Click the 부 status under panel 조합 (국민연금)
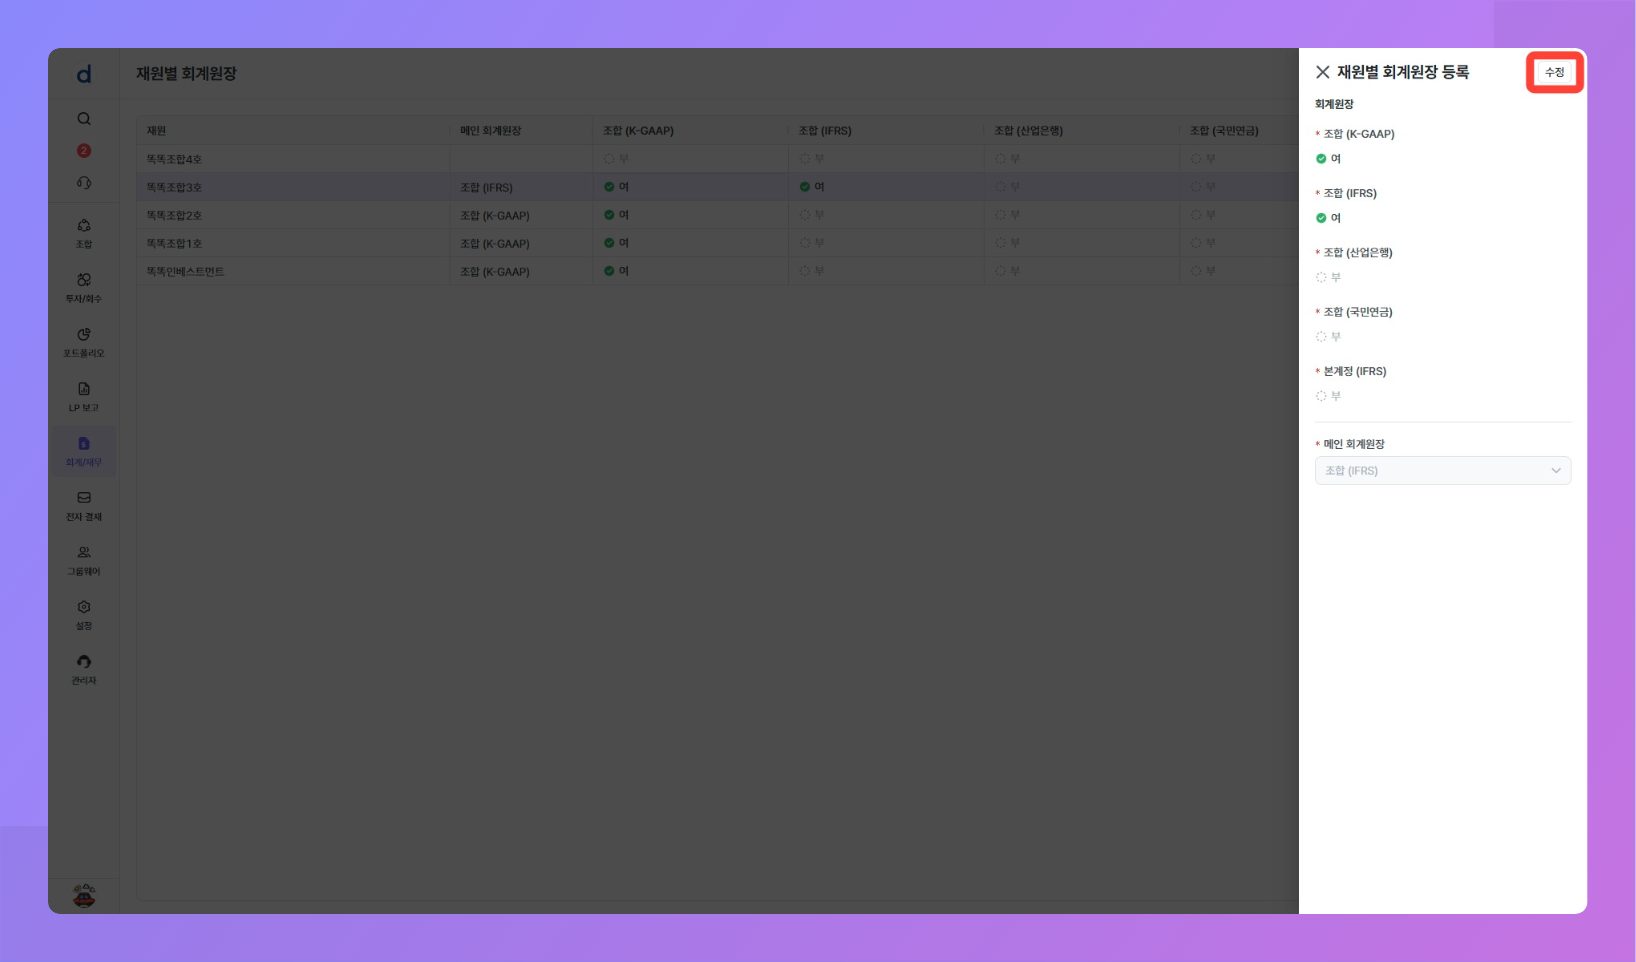 (x=1328, y=337)
